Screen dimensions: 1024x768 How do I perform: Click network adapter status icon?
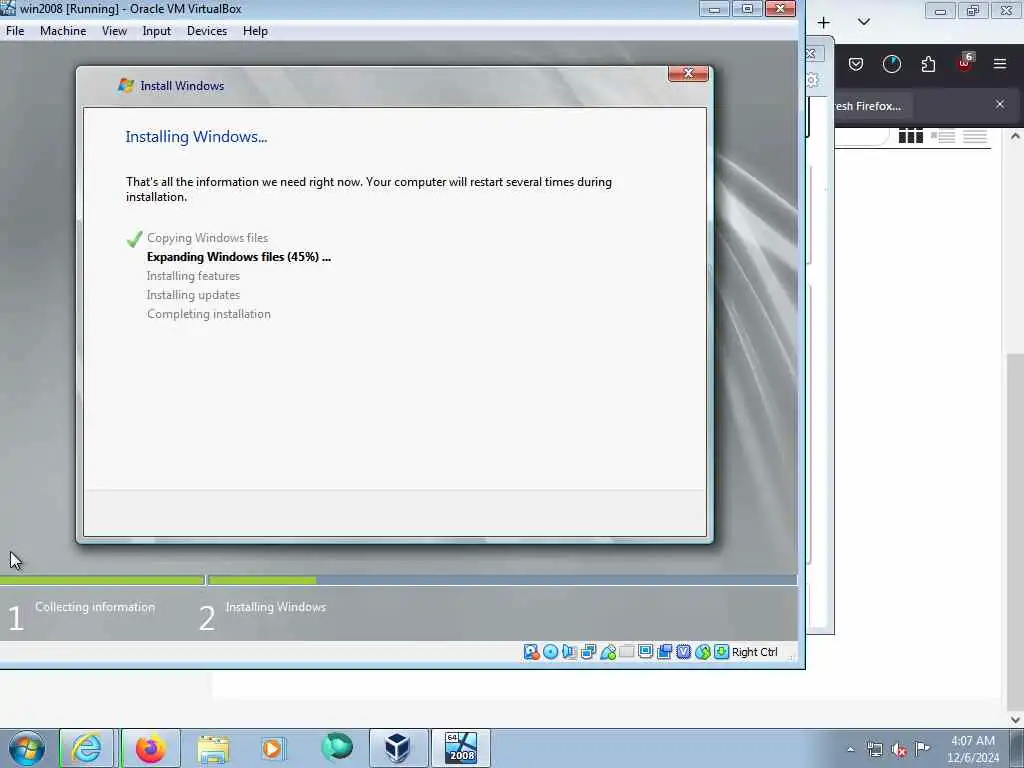pyautogui.click(x=588, y=652)
